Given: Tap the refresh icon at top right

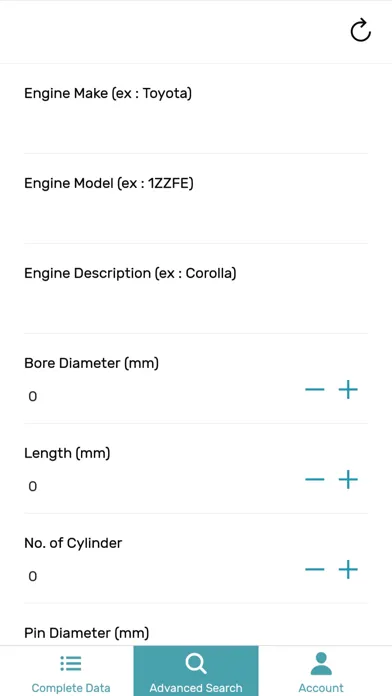Looking at the screenshot, I should point(360,30).
